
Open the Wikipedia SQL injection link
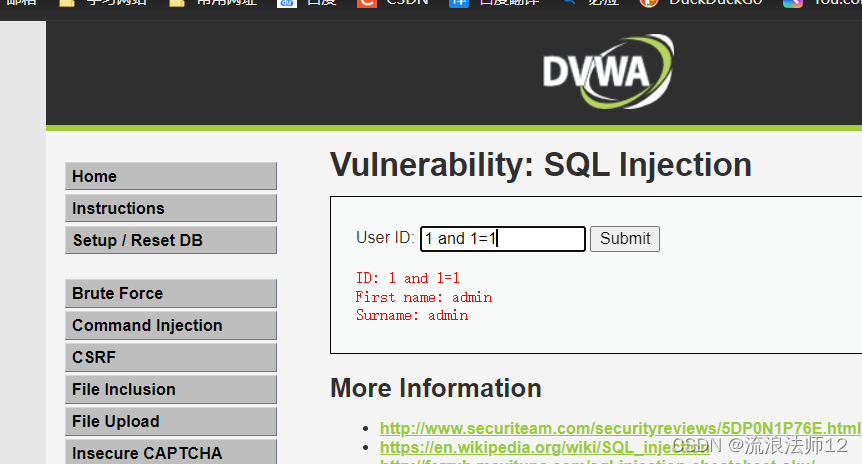[544, 448]
